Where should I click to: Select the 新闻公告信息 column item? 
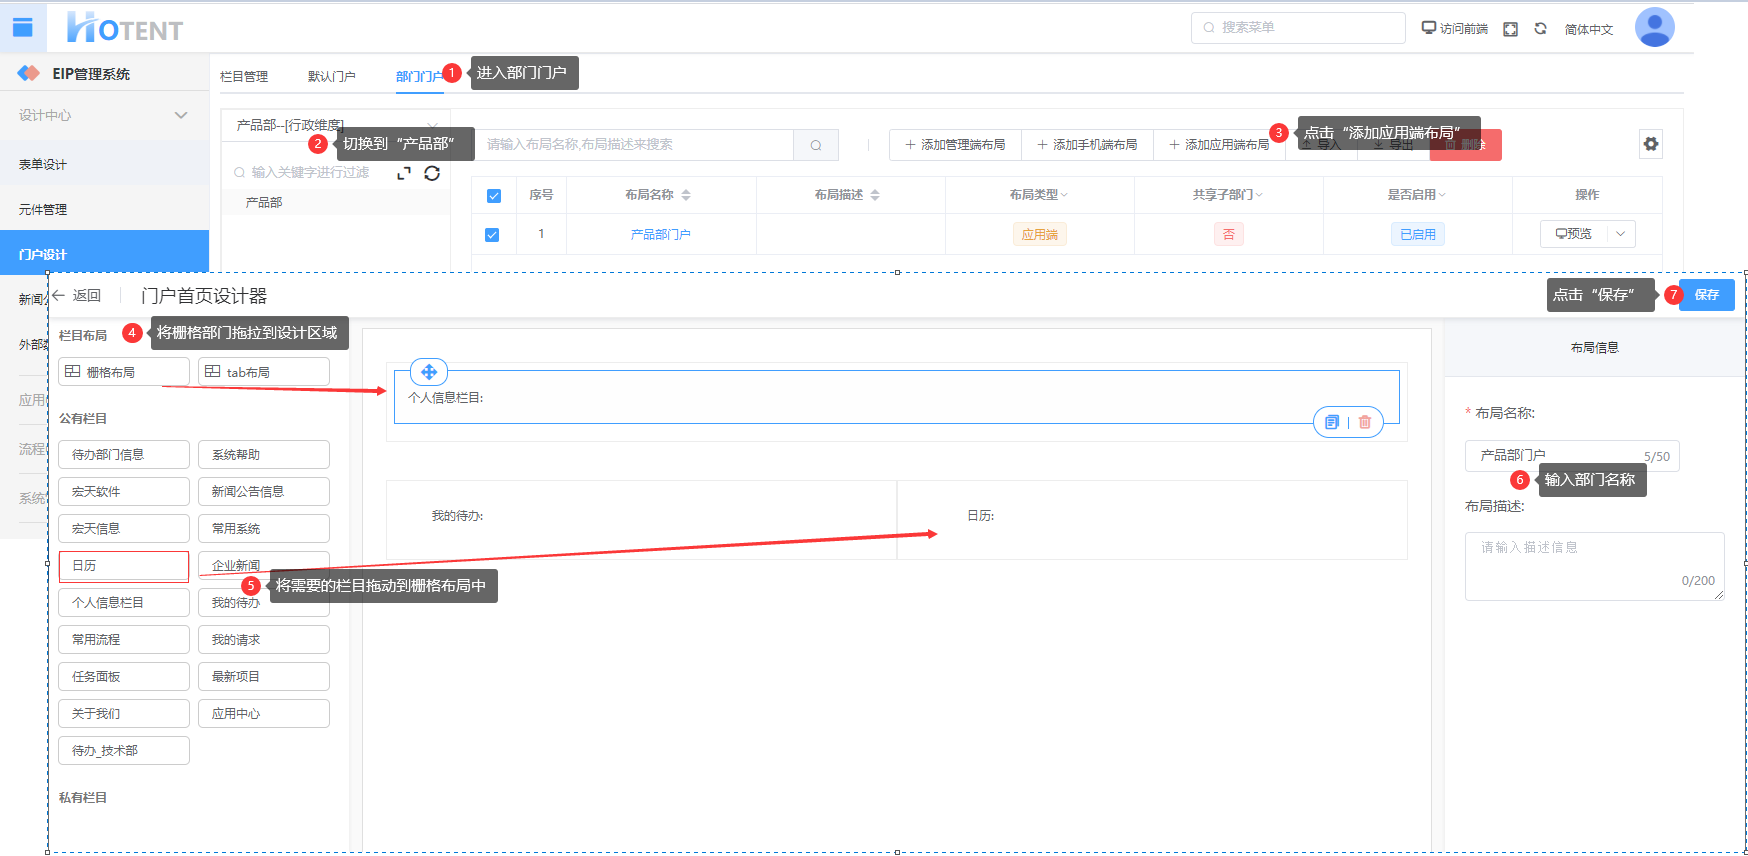coord(264,492)
